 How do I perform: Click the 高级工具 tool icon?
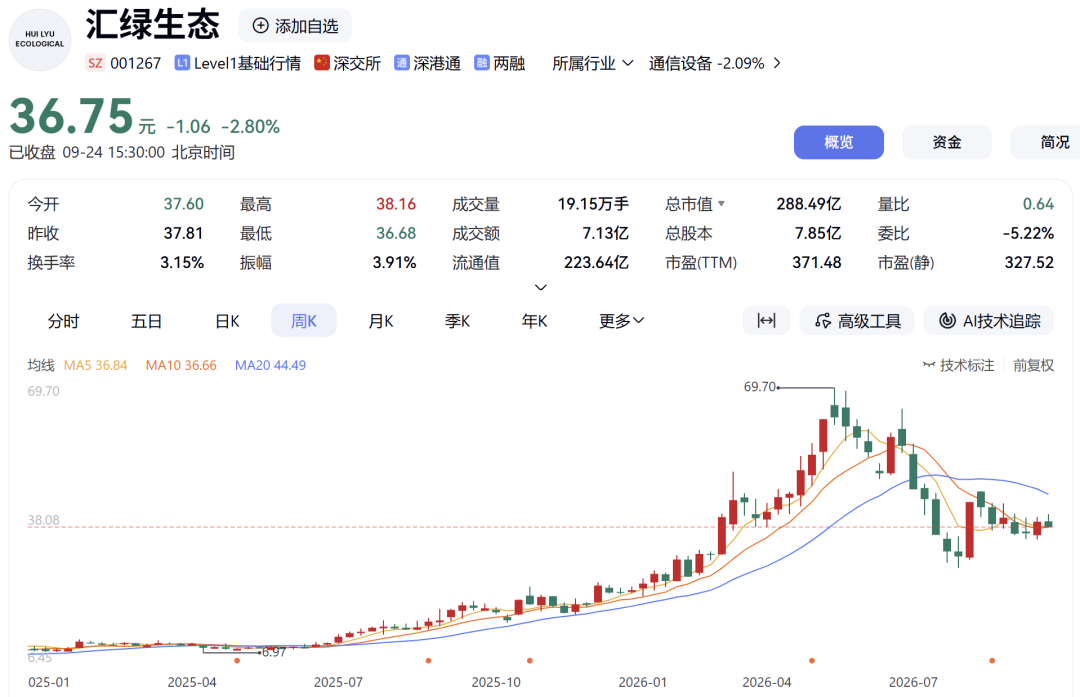tap(822, 321)
